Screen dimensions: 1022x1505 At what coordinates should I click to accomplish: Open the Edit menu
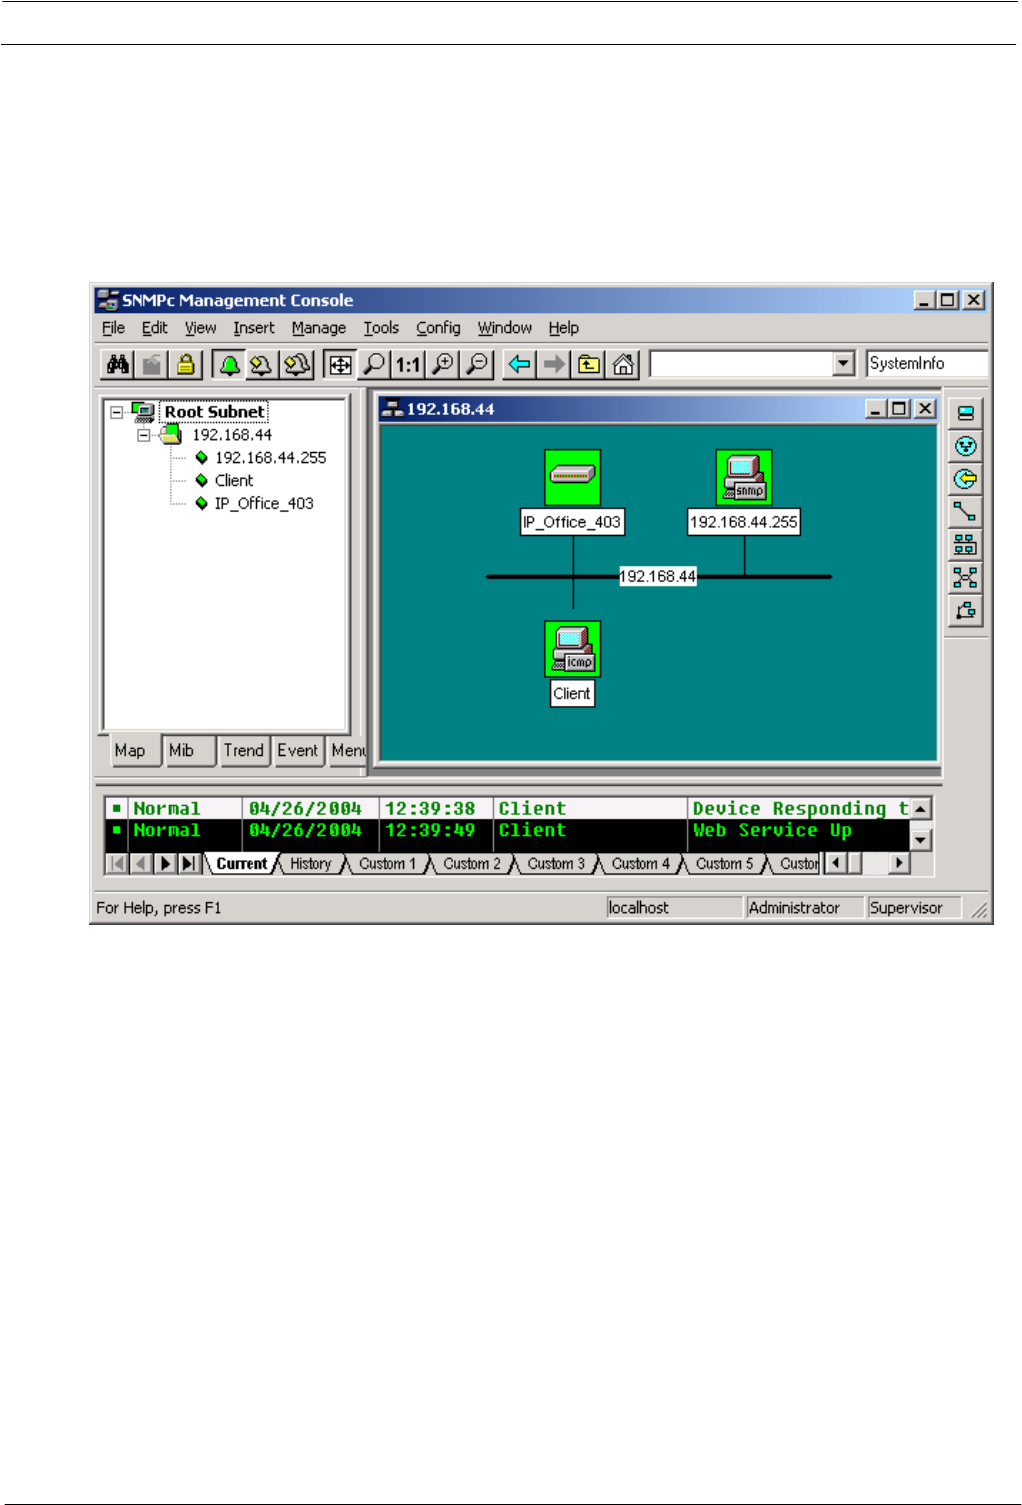point(154,328)
